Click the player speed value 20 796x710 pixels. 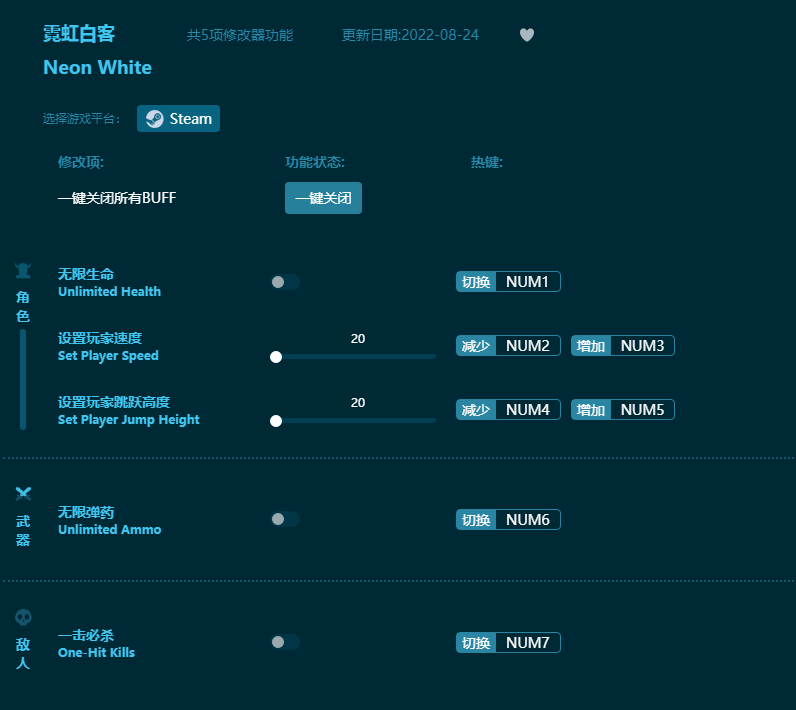[358, 339]
